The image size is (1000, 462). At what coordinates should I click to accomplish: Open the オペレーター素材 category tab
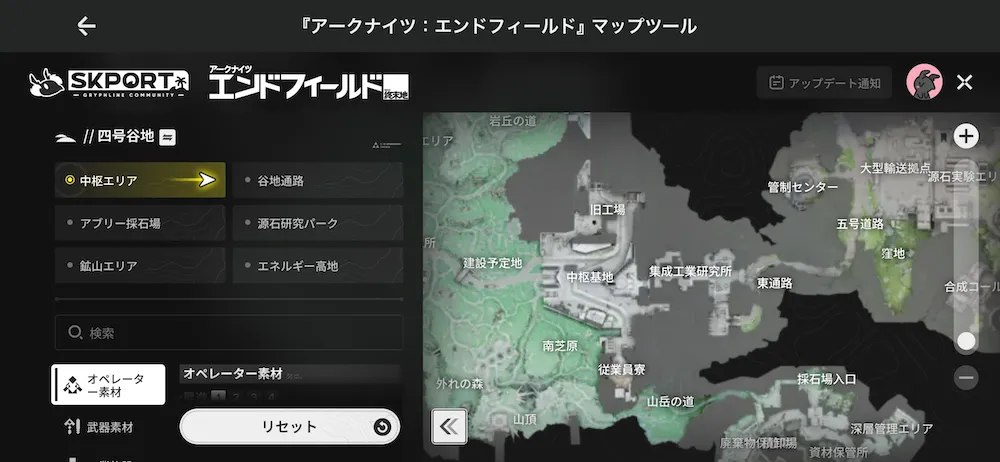pos(108,385)
